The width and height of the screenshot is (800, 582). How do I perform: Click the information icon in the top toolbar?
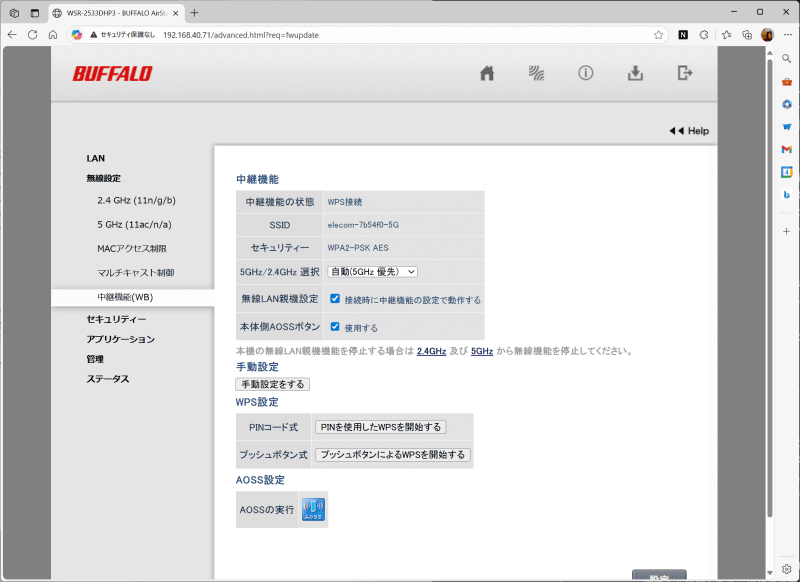point(585,72)
